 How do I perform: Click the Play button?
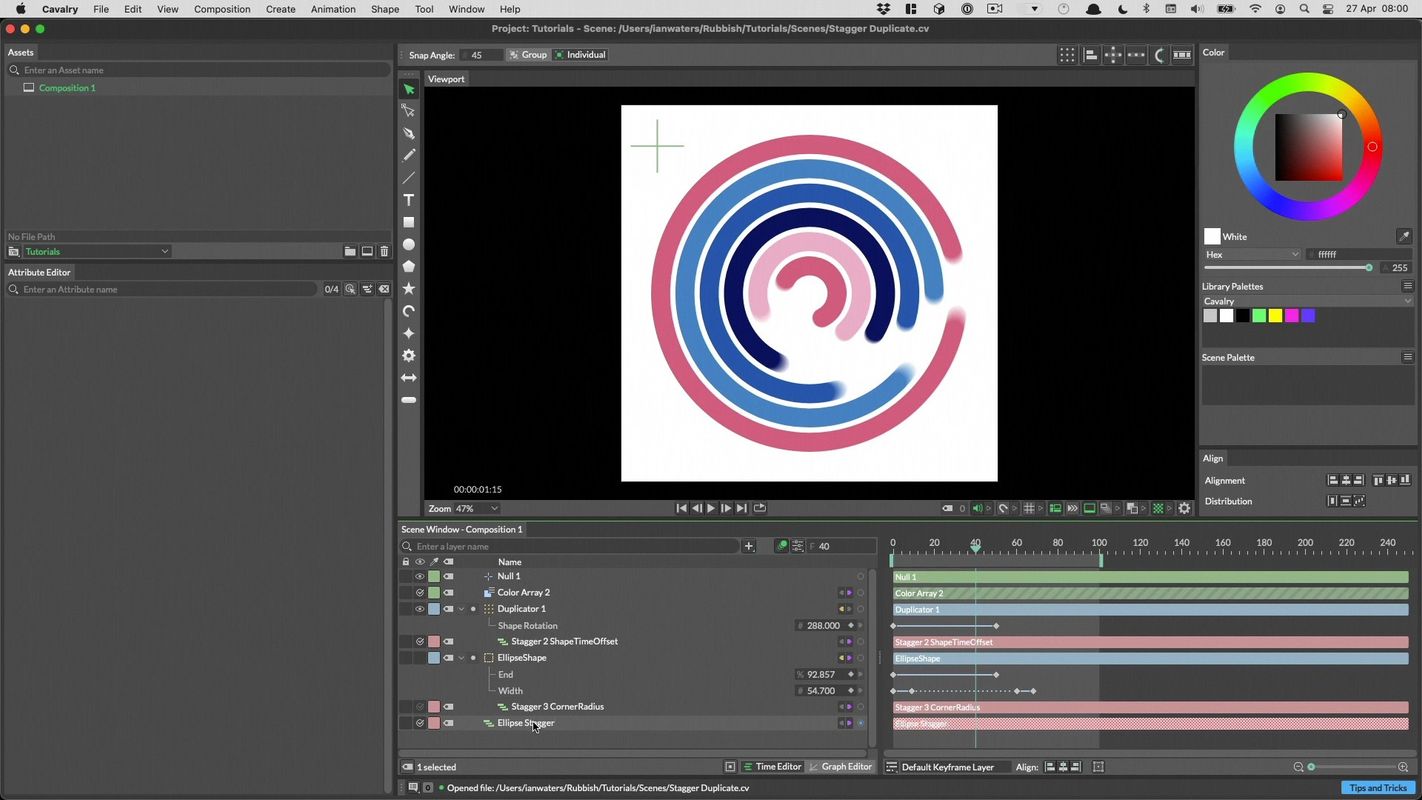711,508
